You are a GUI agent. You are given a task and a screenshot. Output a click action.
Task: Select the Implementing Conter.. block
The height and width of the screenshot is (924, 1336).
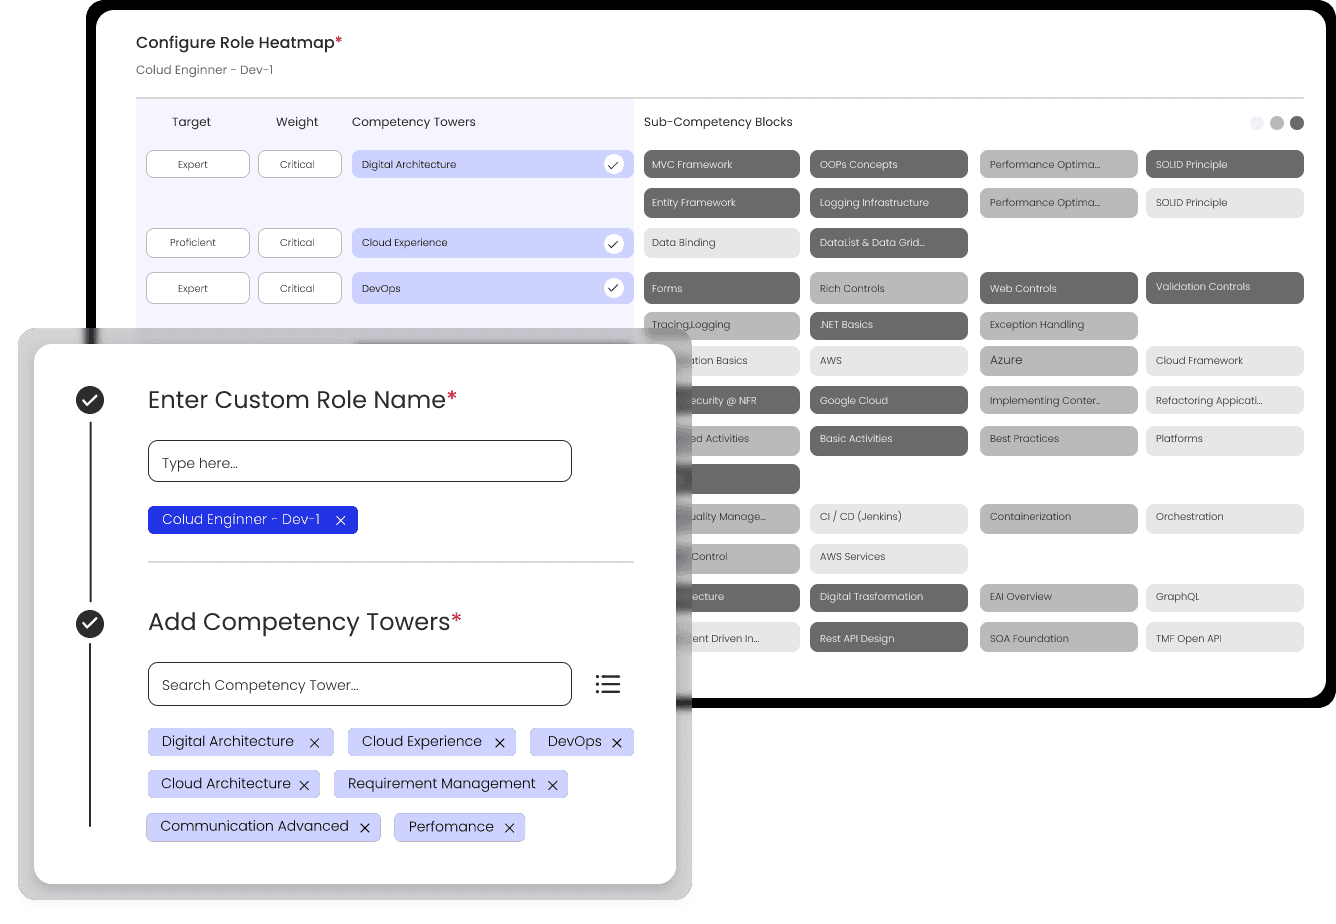pos(1059,400)
